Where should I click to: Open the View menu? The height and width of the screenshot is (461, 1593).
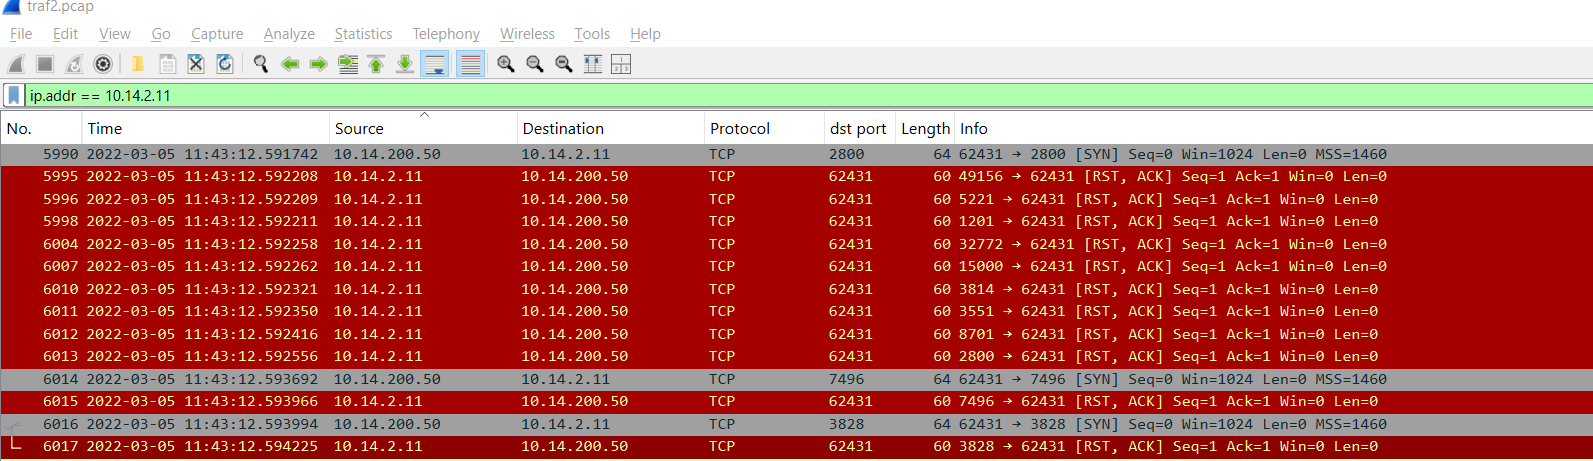click(115, 34)
